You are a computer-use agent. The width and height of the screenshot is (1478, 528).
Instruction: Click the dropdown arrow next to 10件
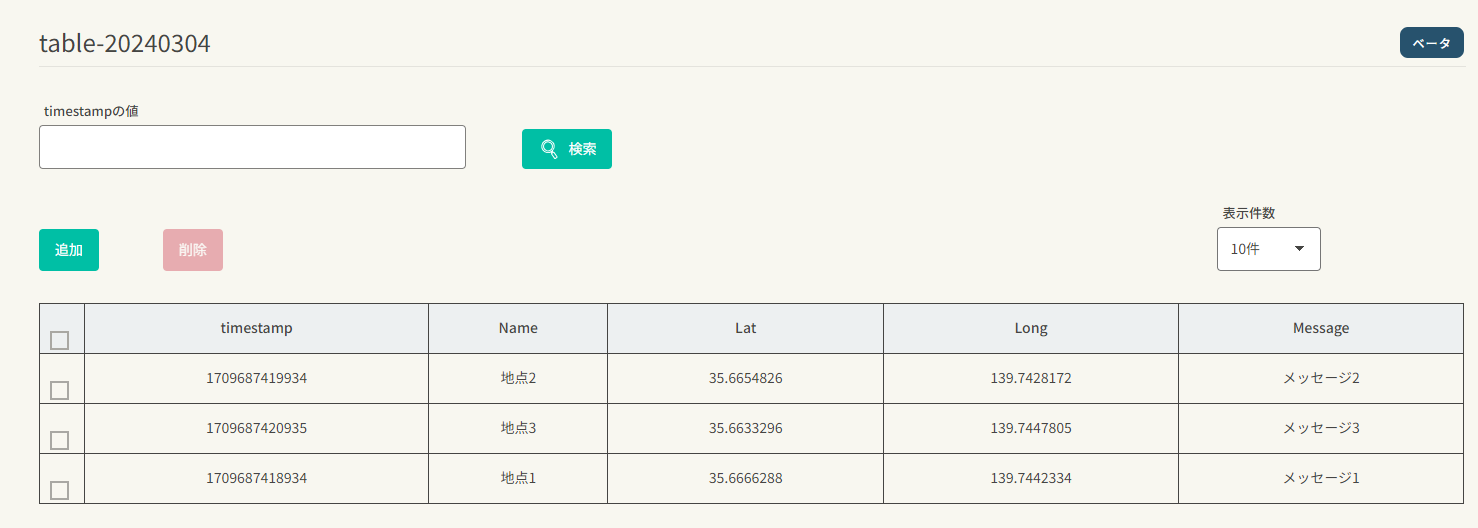(1299, 249)
